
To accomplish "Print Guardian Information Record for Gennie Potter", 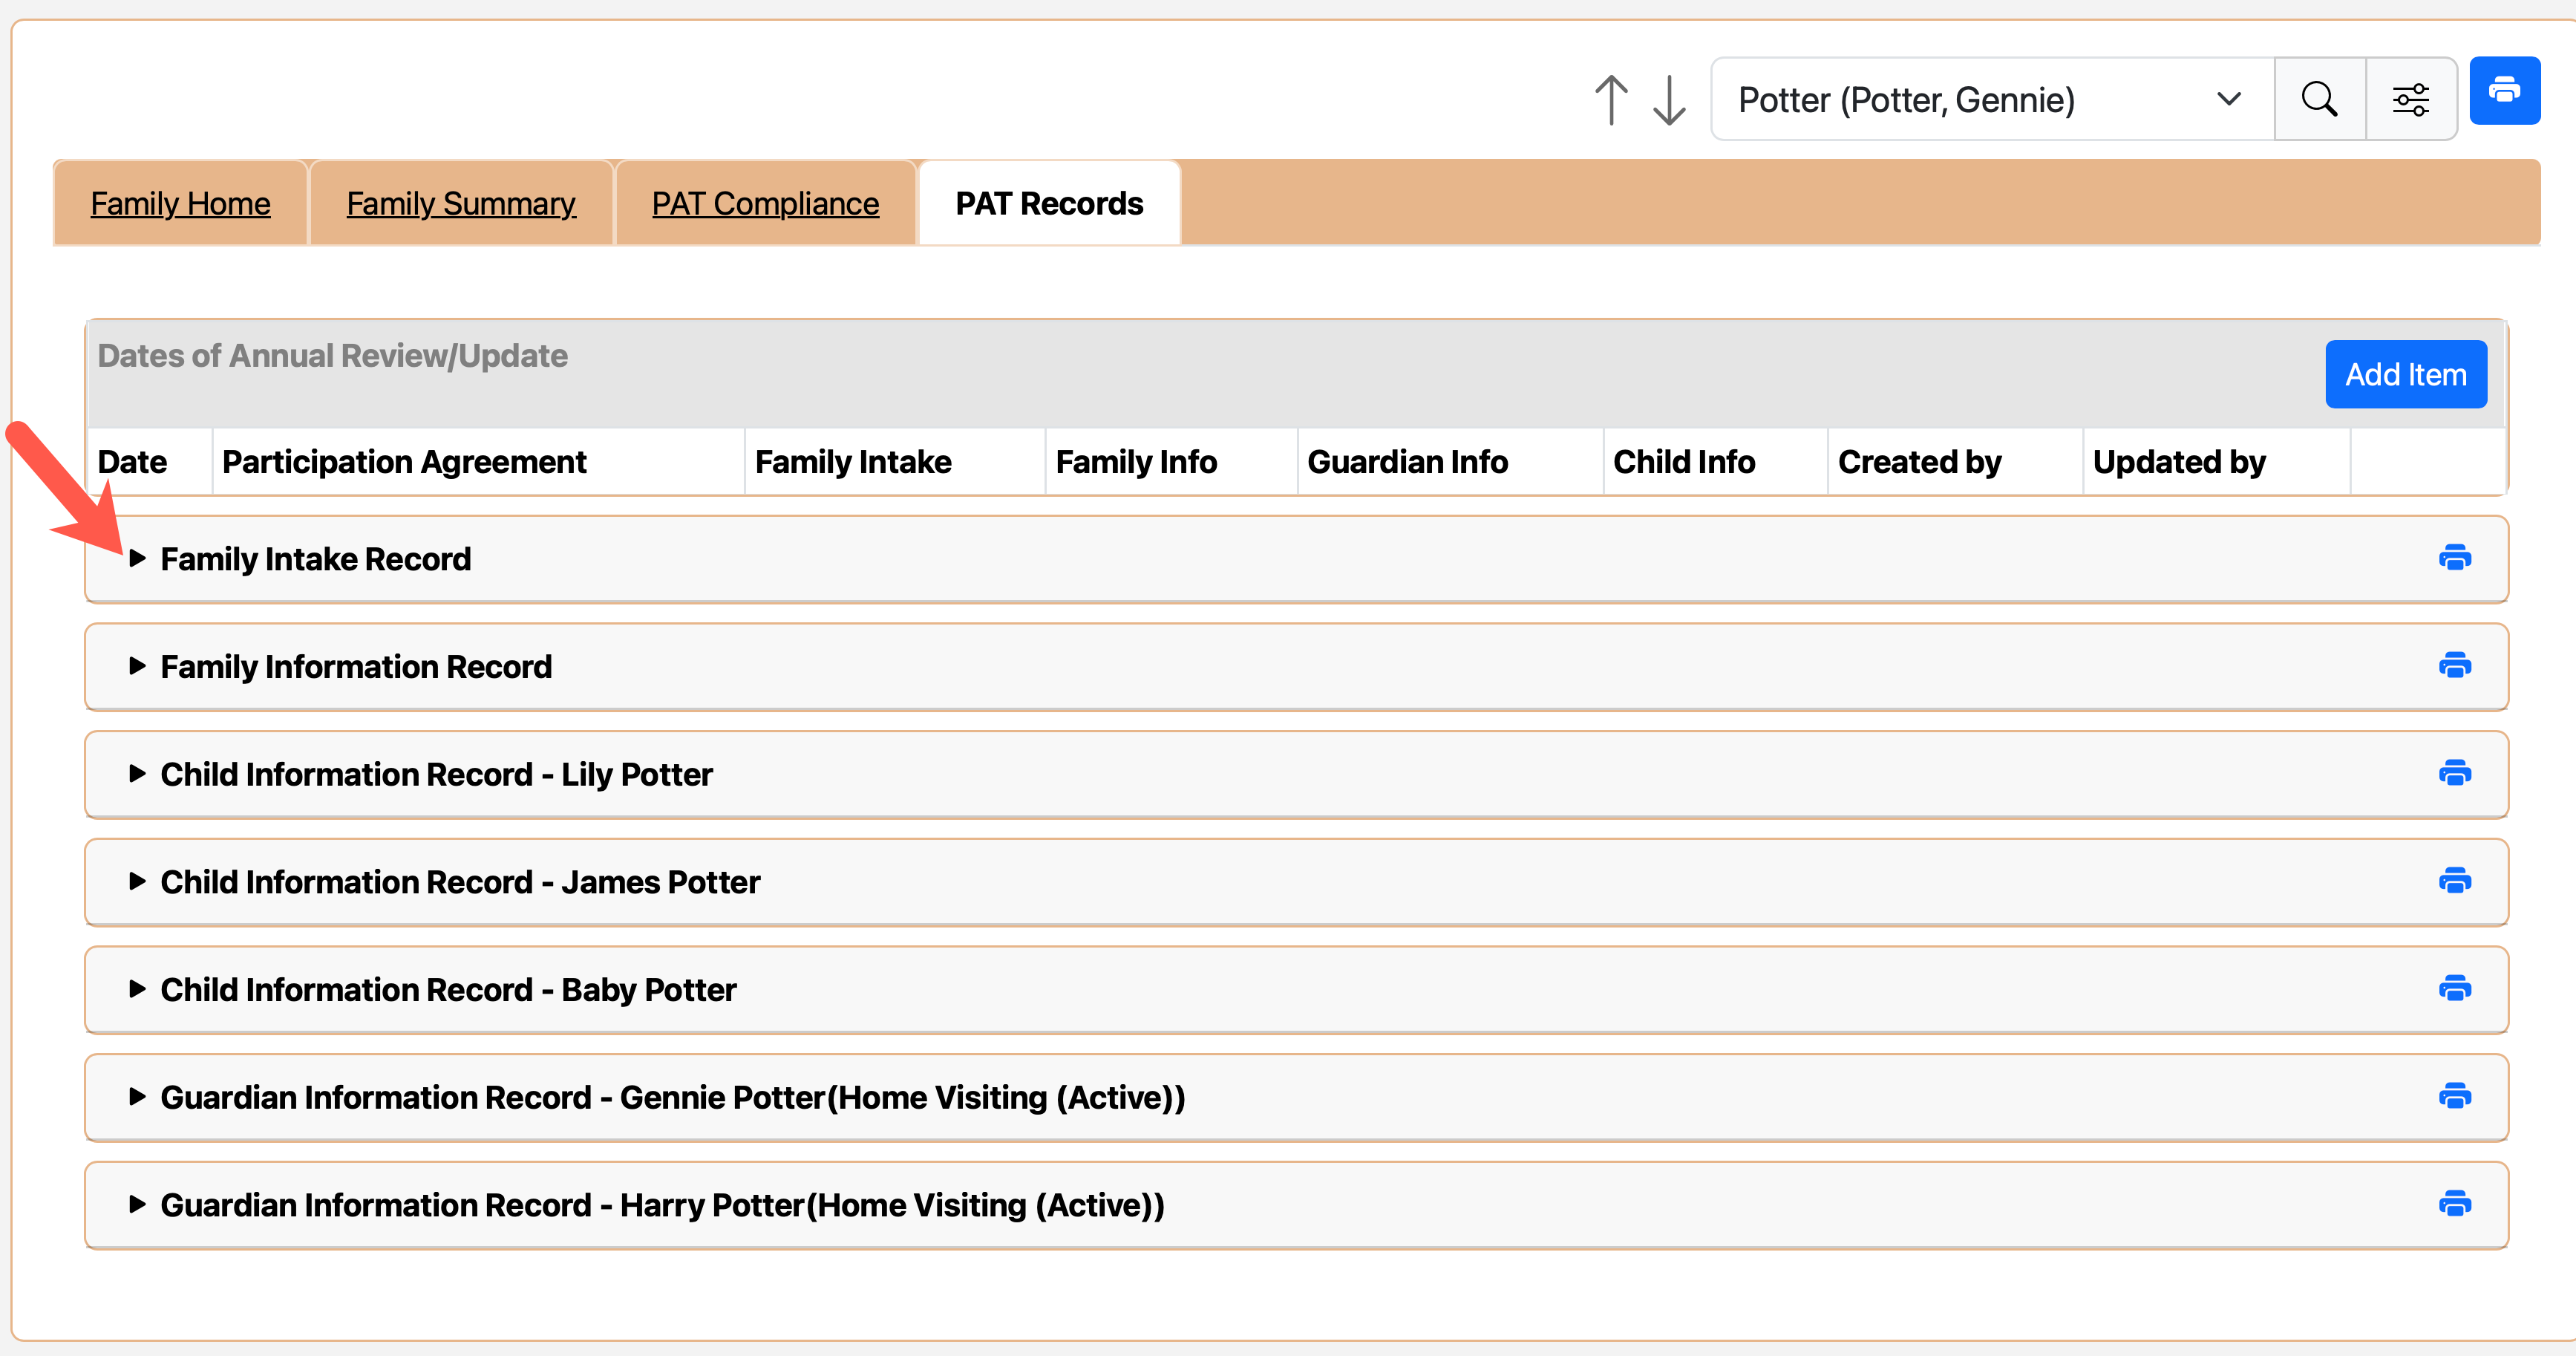I will pyautogui.click(x=2454, y=1096).
